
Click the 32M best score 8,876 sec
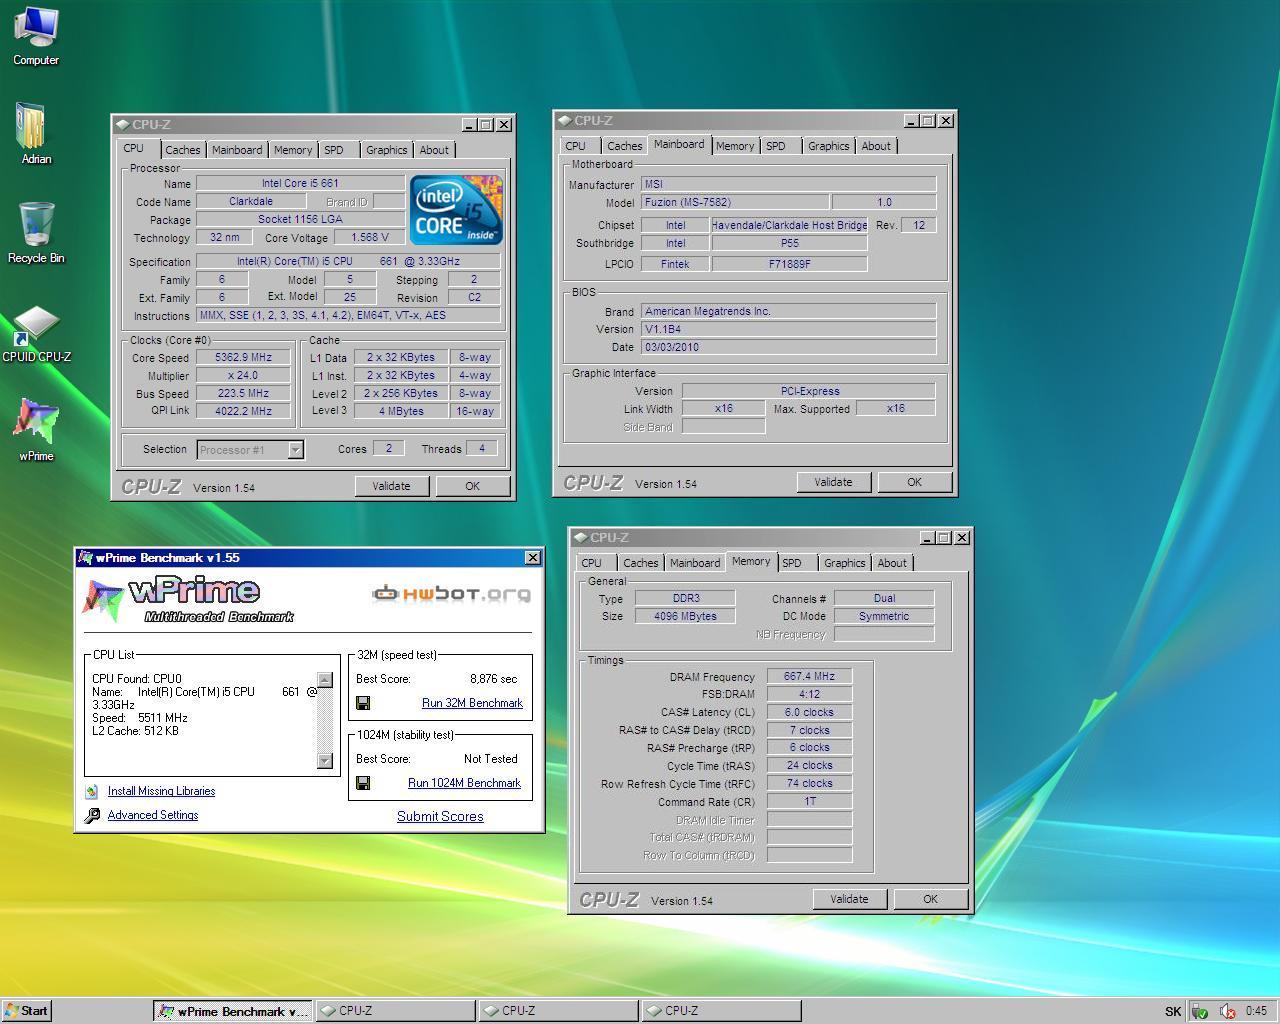(494, 679)
